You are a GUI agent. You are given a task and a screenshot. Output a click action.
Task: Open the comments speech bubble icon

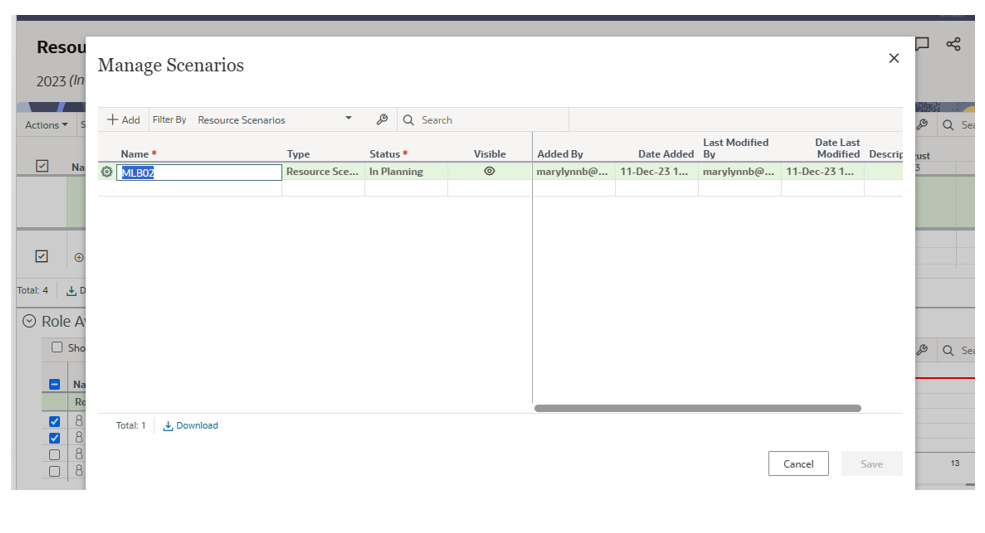coord(922,44)
